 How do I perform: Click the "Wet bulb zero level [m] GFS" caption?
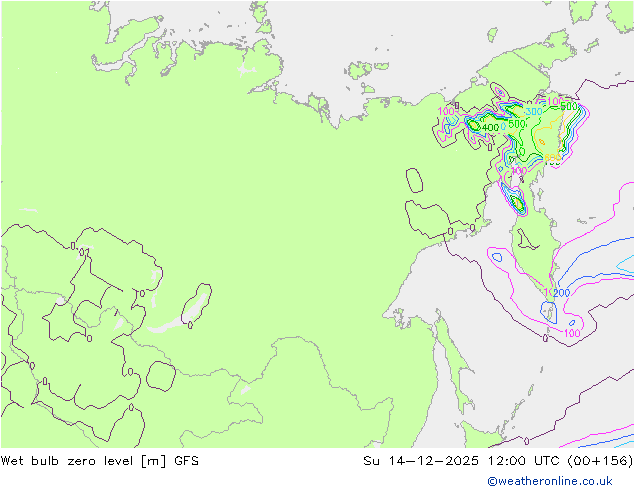click(99, 461)
